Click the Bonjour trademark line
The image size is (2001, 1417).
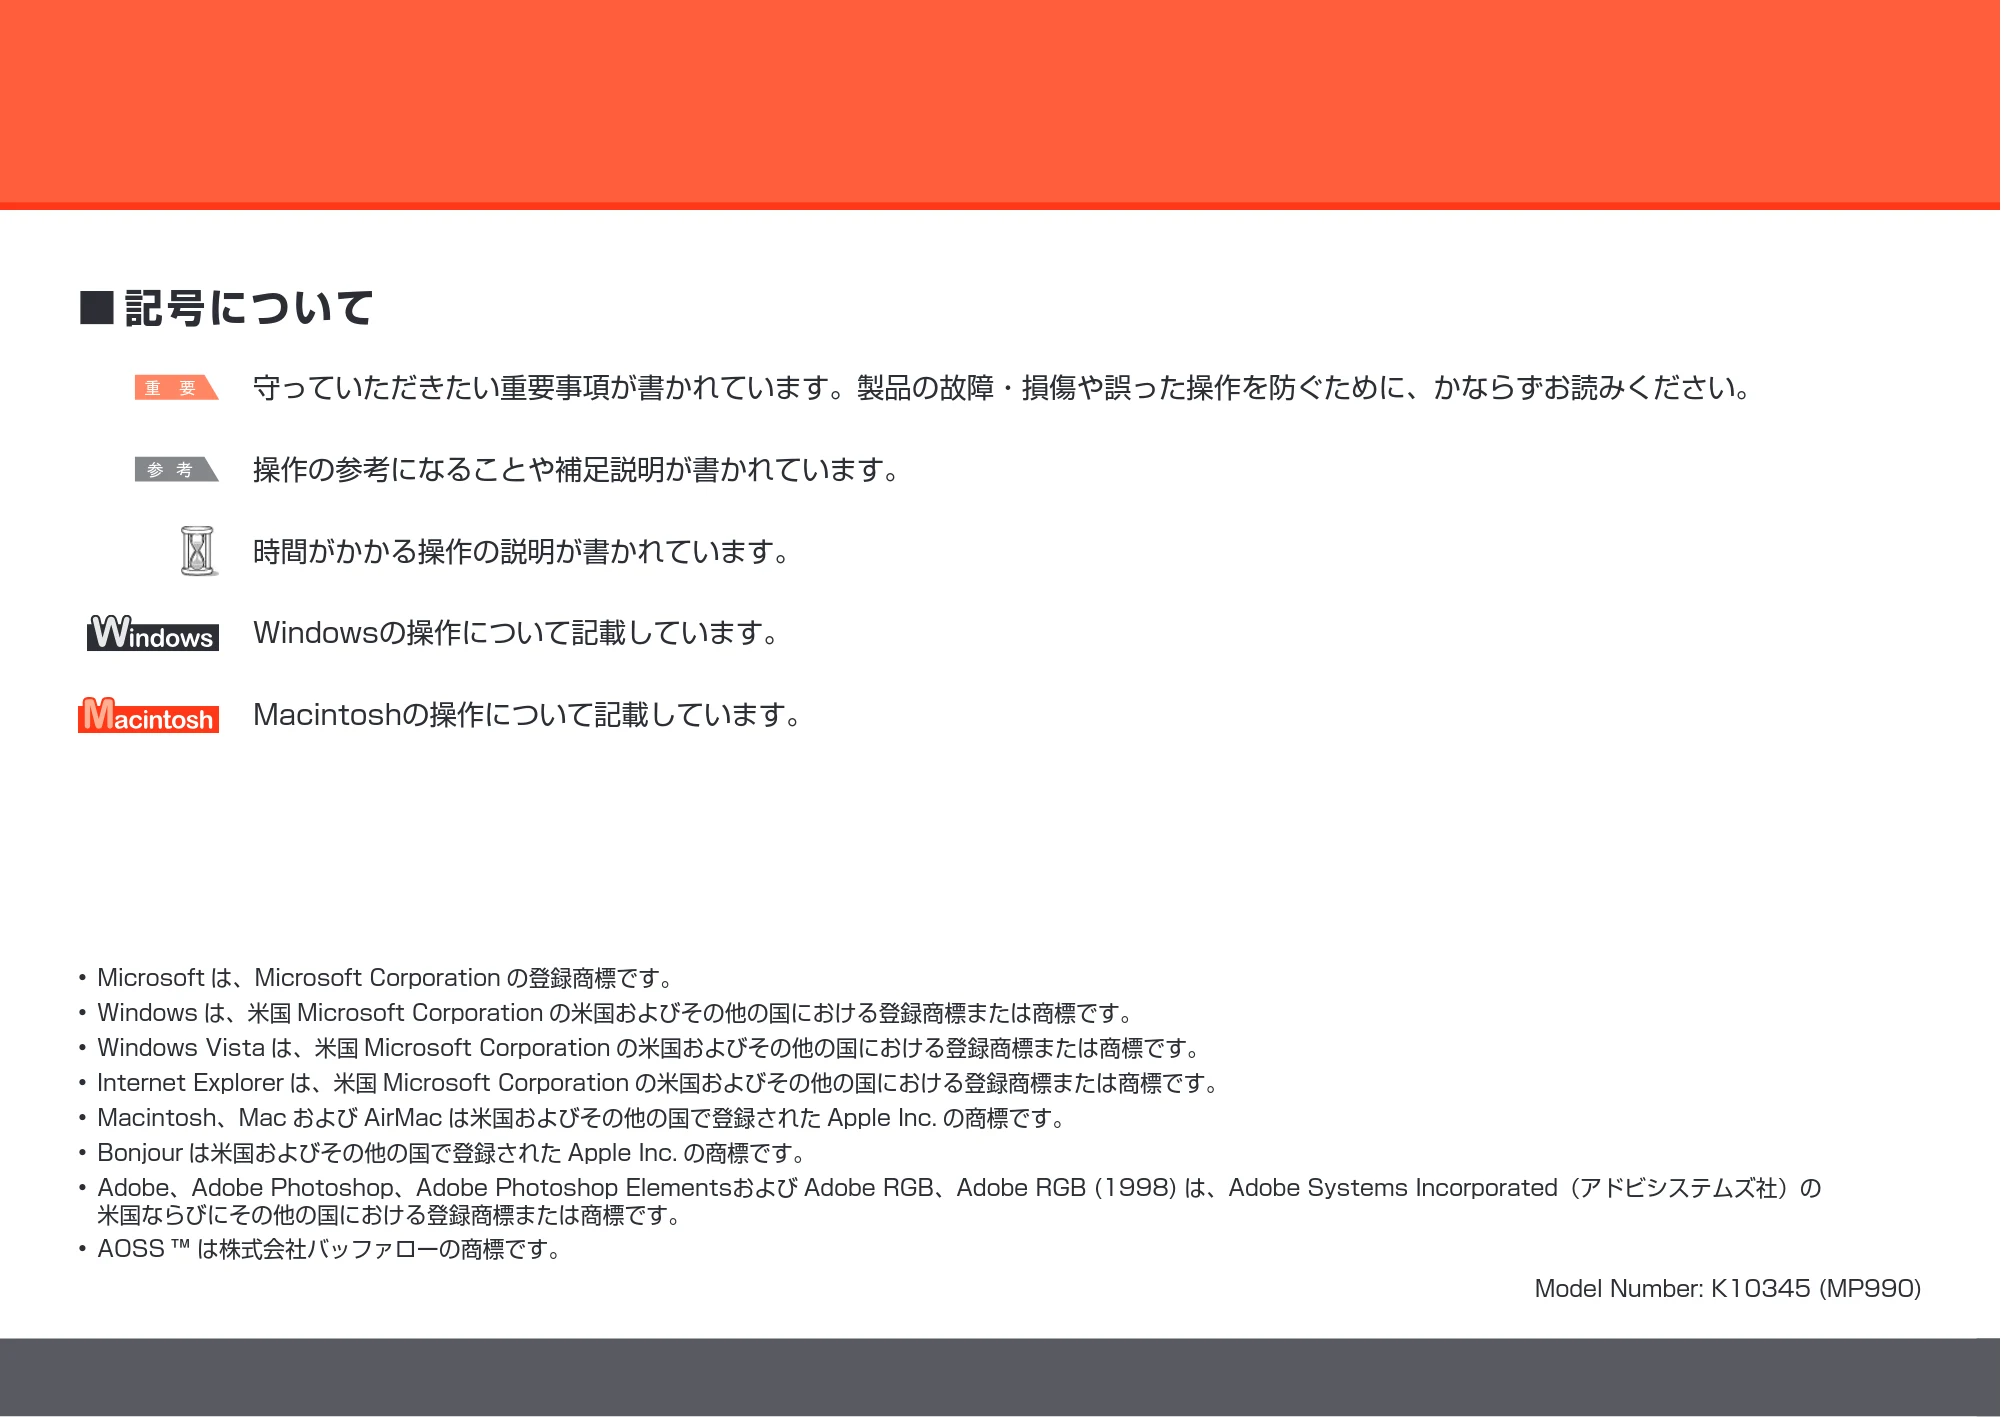(452, 1153)
